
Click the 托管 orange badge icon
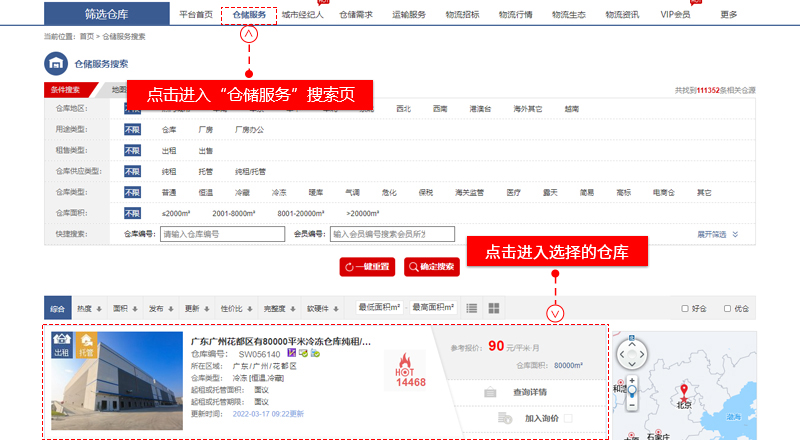pyautogui.click(x=86, y=345)
